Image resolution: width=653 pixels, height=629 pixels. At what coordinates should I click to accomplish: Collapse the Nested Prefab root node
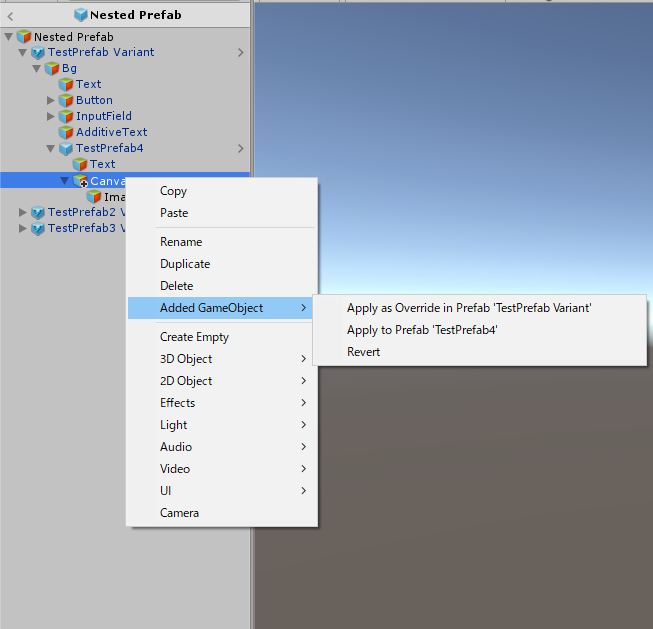point(8,37)
